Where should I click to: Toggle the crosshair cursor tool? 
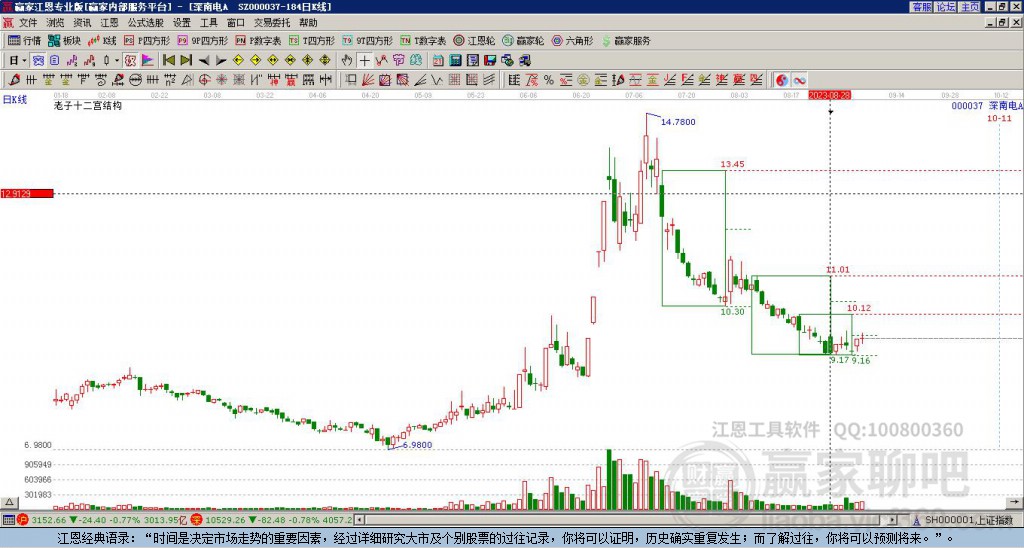364,60
